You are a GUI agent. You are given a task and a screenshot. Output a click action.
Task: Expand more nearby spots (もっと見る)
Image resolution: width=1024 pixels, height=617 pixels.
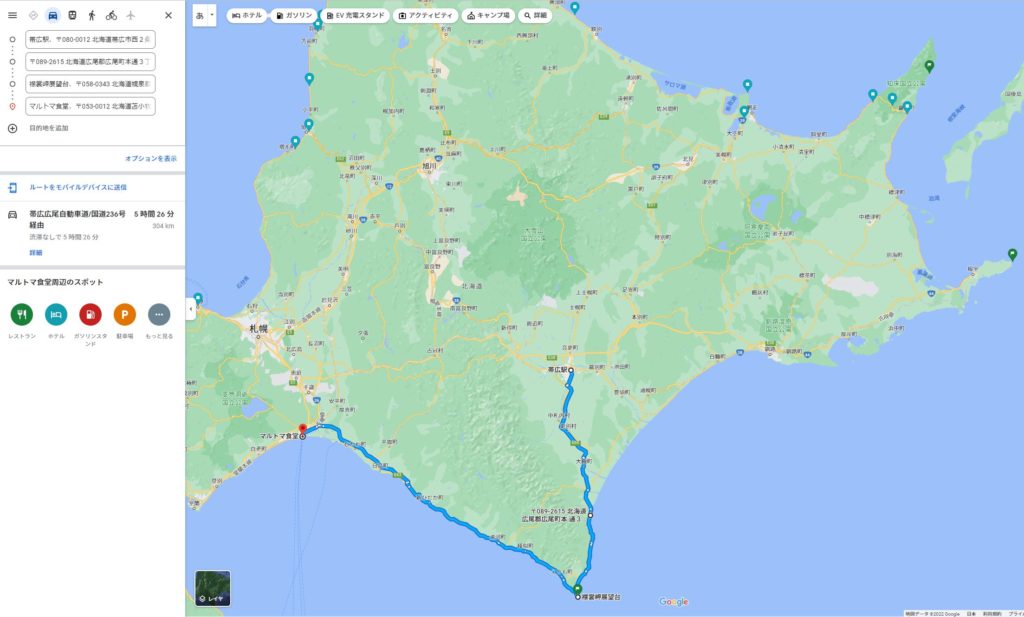pyautogui.click(x=159, y=315)
